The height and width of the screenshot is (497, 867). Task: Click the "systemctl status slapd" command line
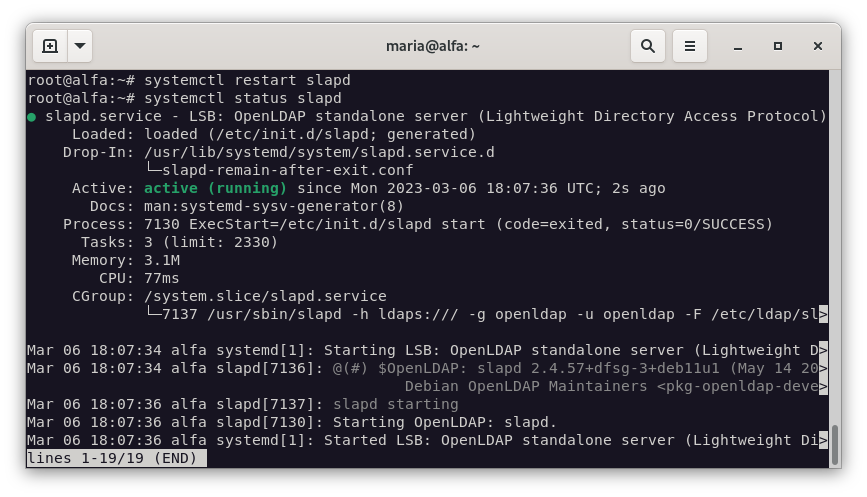click(243, 98)
